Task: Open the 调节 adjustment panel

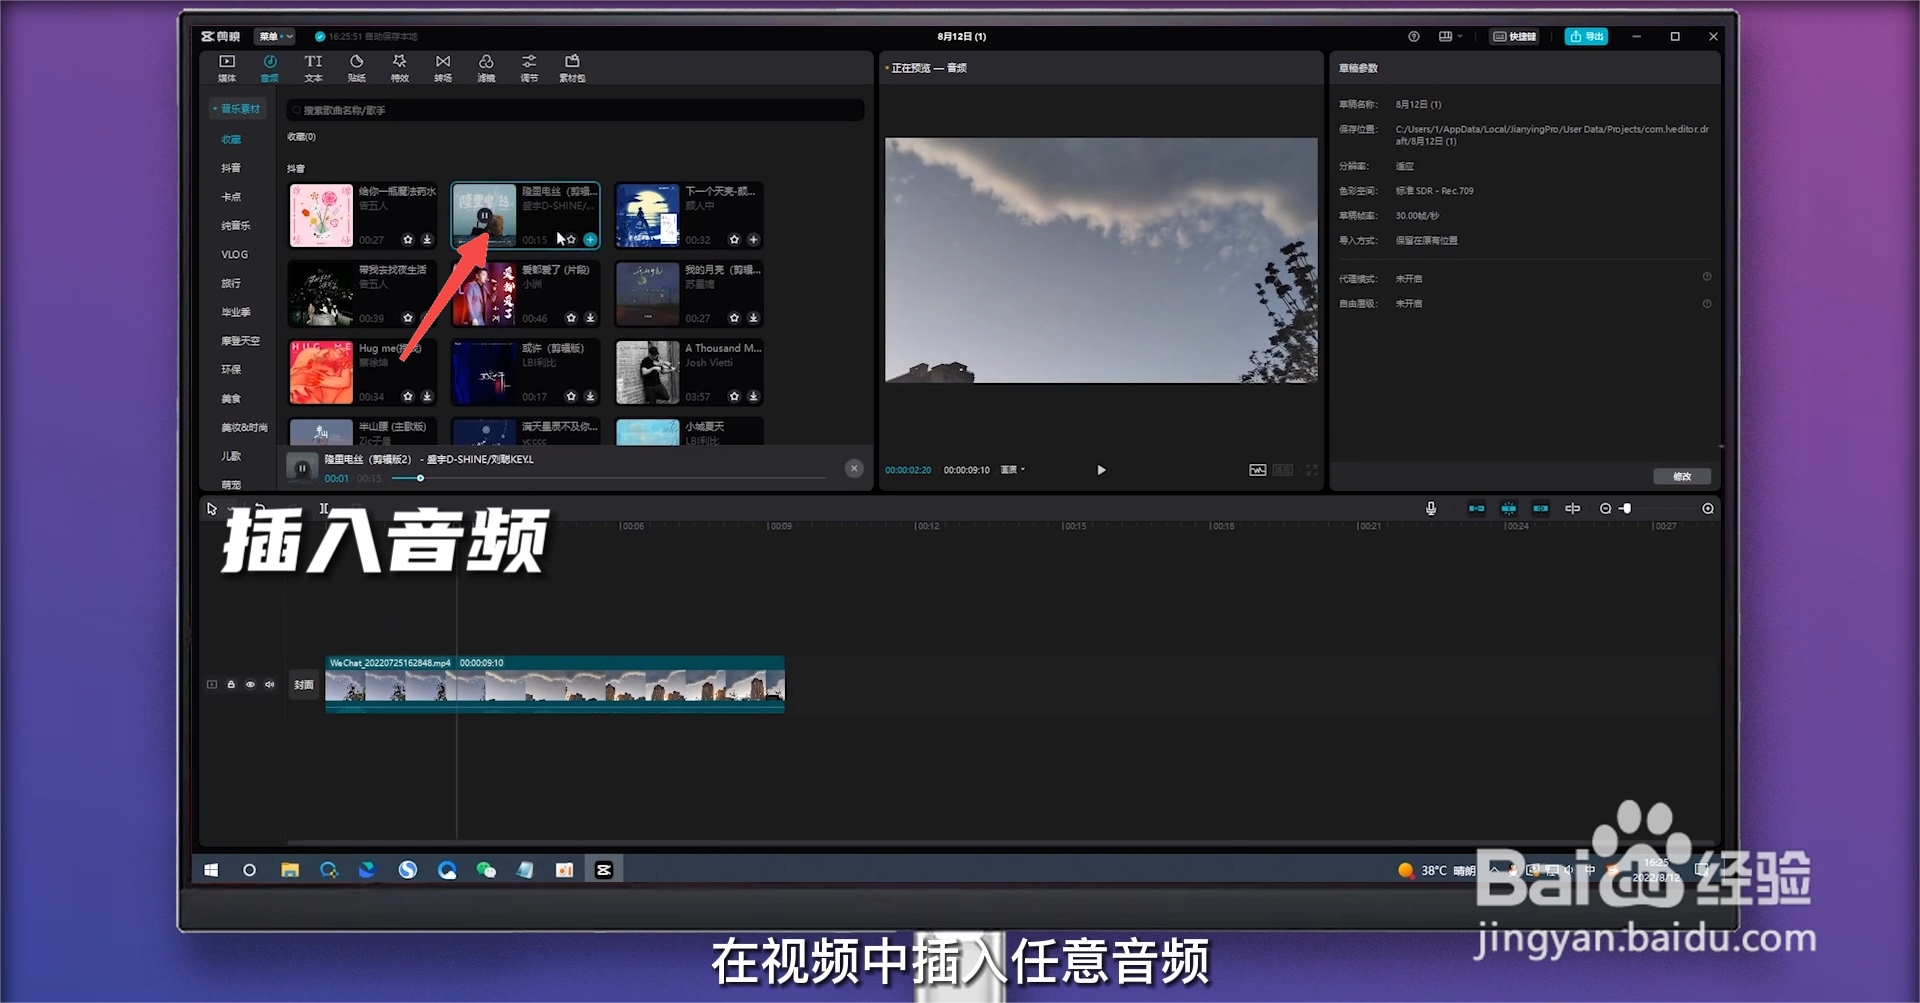Action: (529, 68)
